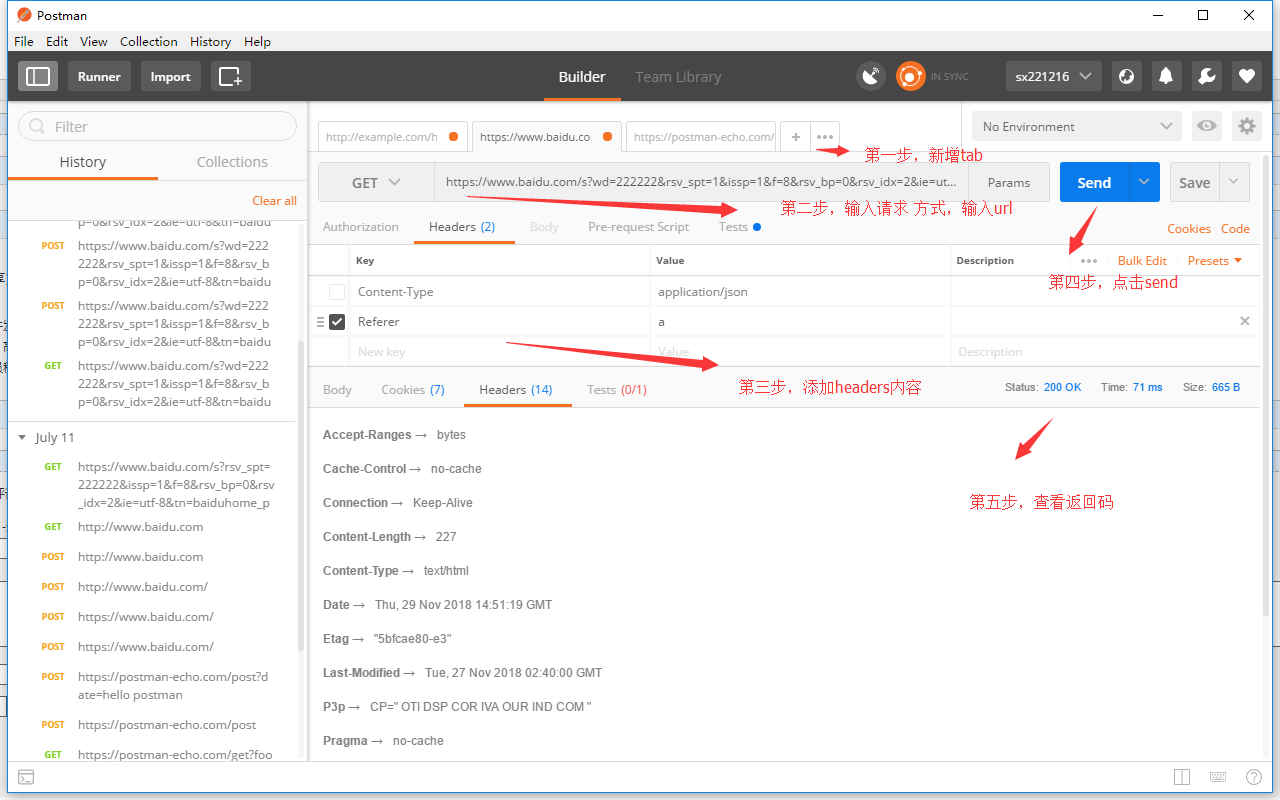Open the Save button dropdown arrow
The width and height of the screenshot is (1280, 800).
pos(1234,182)
